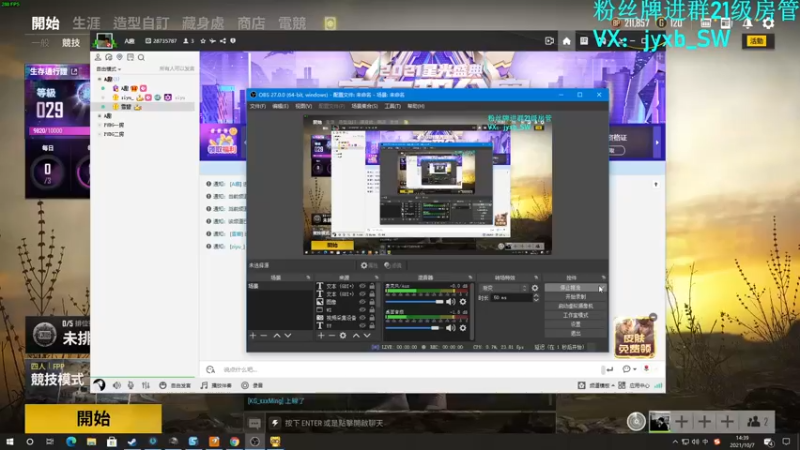Open transition settings gear in OBS

click(x=535, y=288)
